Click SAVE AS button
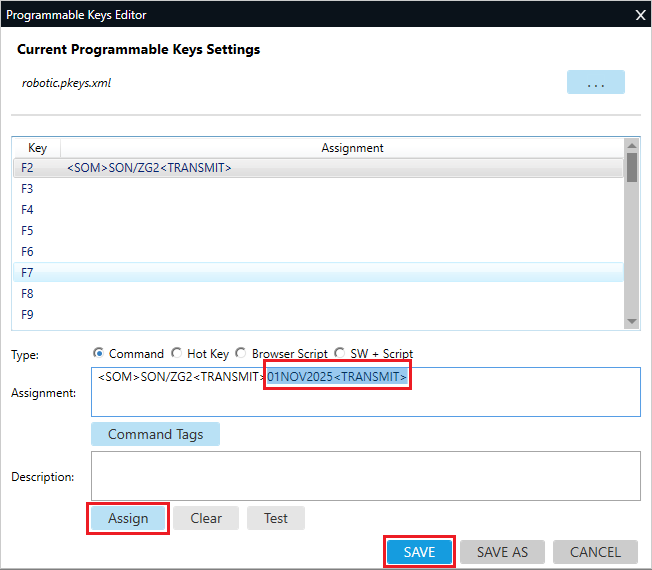This screenshot has height=570, width=652. (x=502, y=552)
